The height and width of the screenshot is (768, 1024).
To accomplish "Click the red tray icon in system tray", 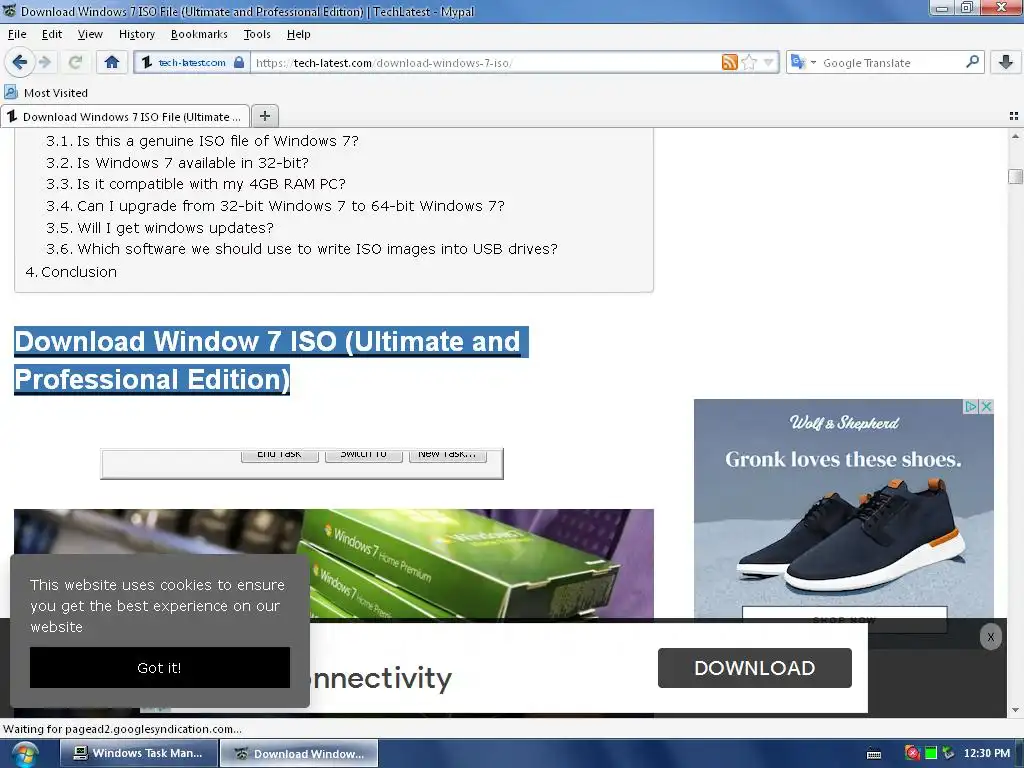I will coord(912,753).
